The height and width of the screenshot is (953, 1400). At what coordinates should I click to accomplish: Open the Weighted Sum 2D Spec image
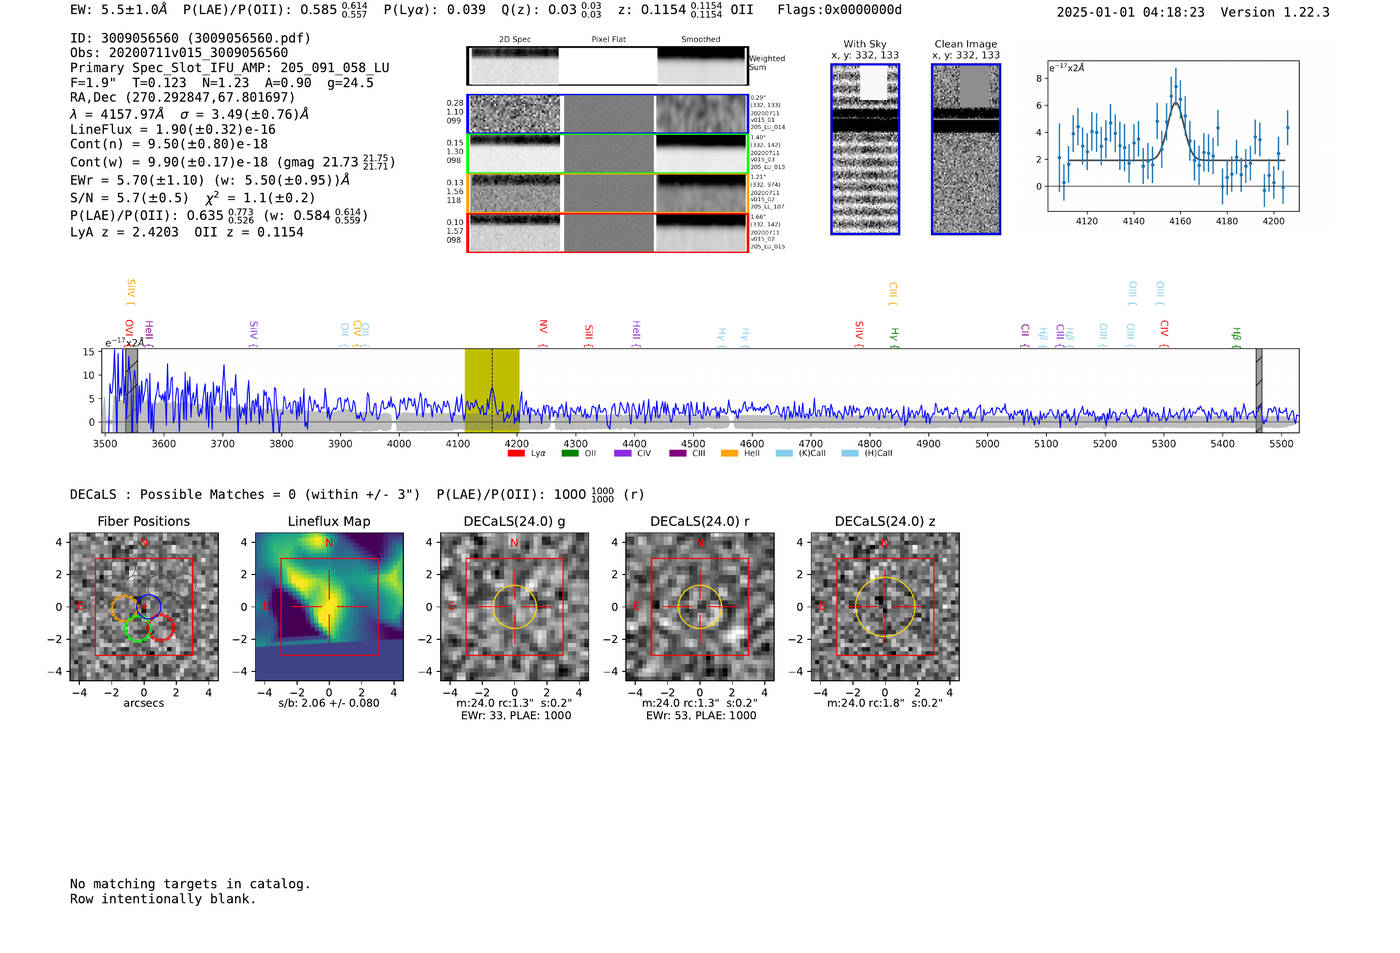[513, 66]
